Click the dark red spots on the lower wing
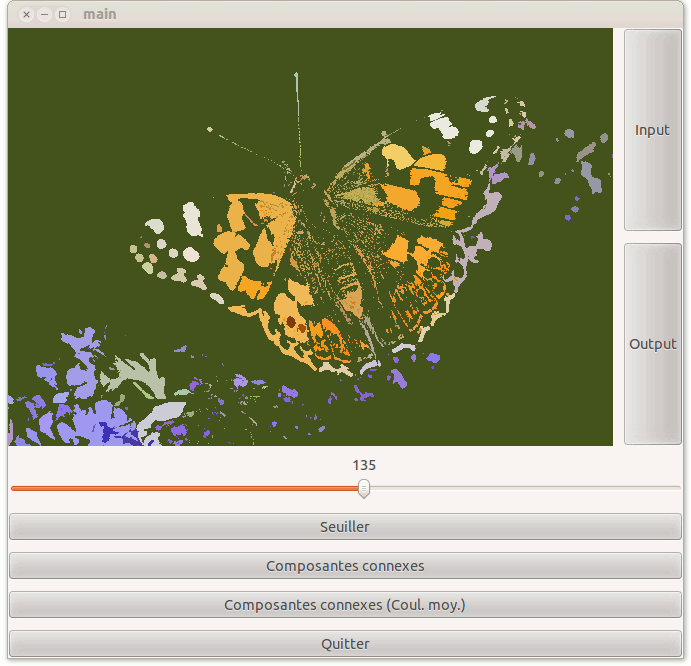Viewport: 691px width, 666px height. coord(293,322)
